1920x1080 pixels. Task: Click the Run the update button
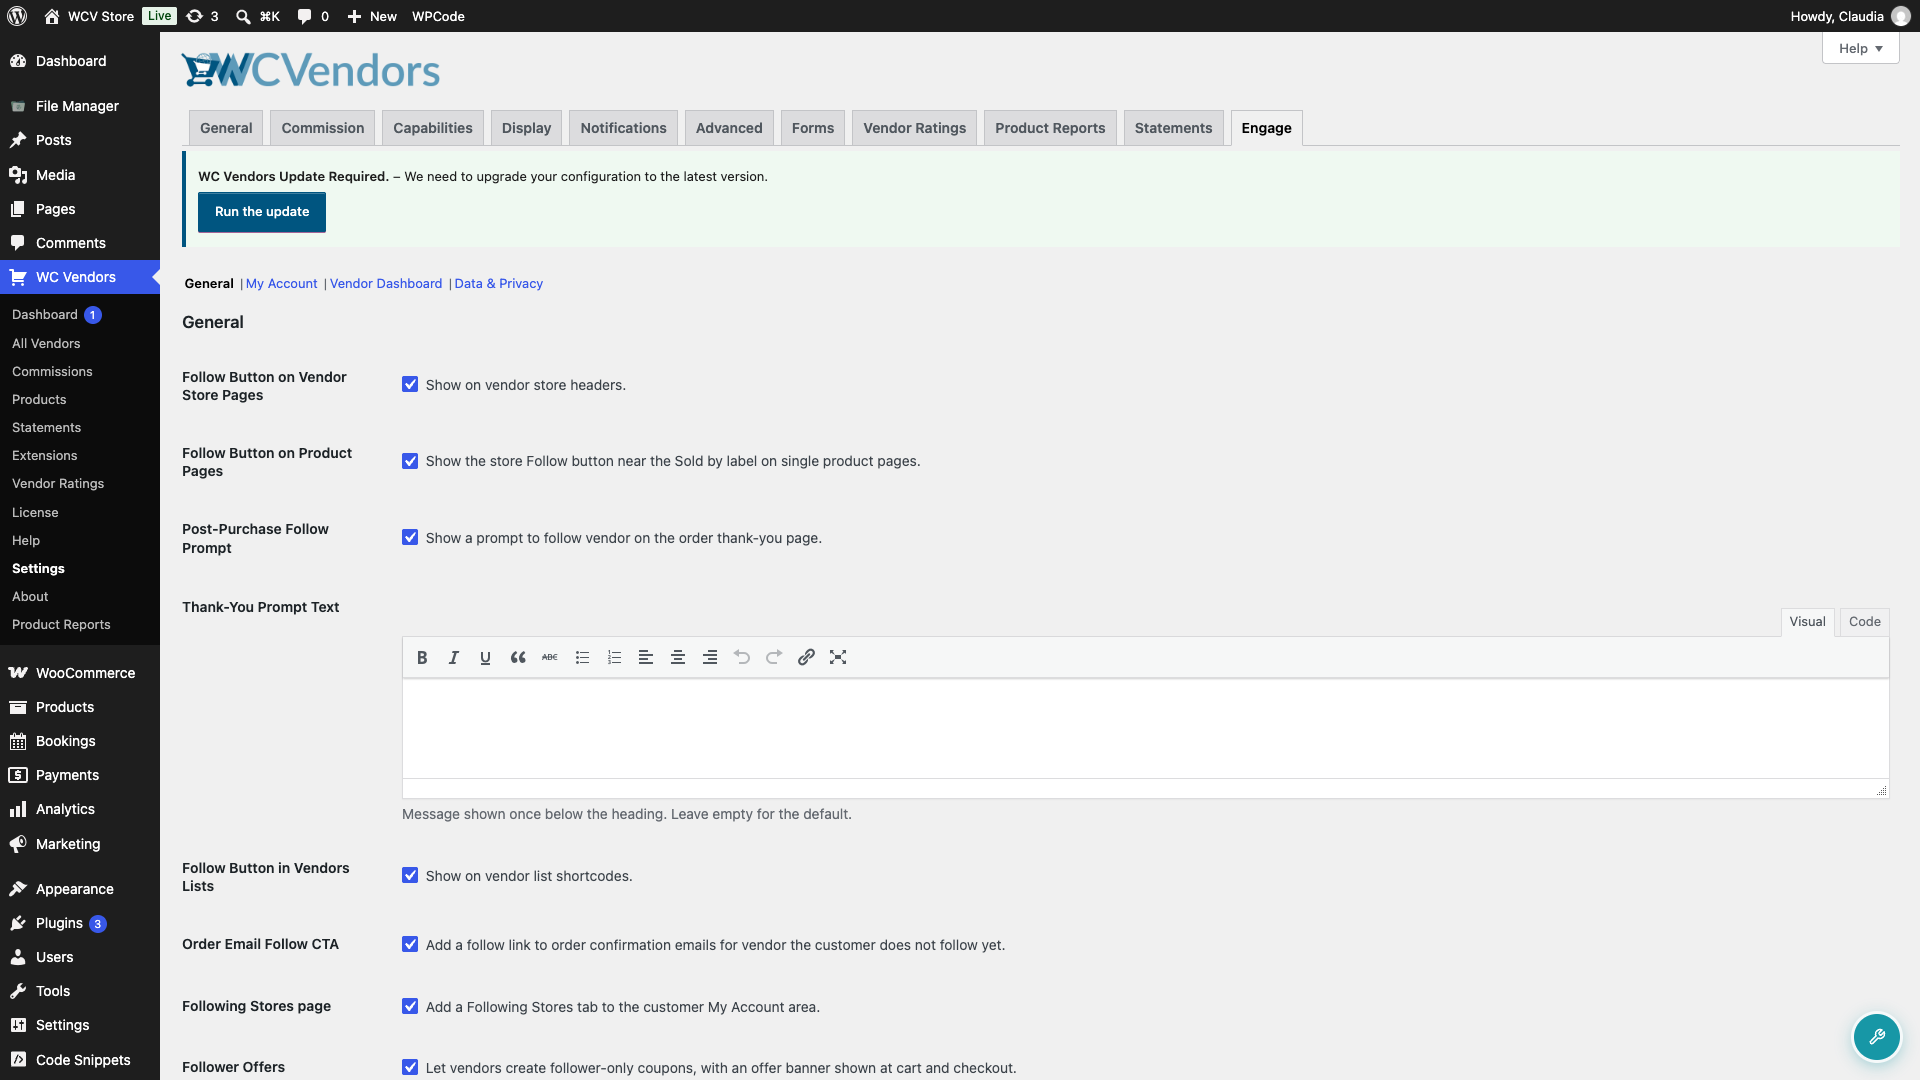click(x=262, y=212)
